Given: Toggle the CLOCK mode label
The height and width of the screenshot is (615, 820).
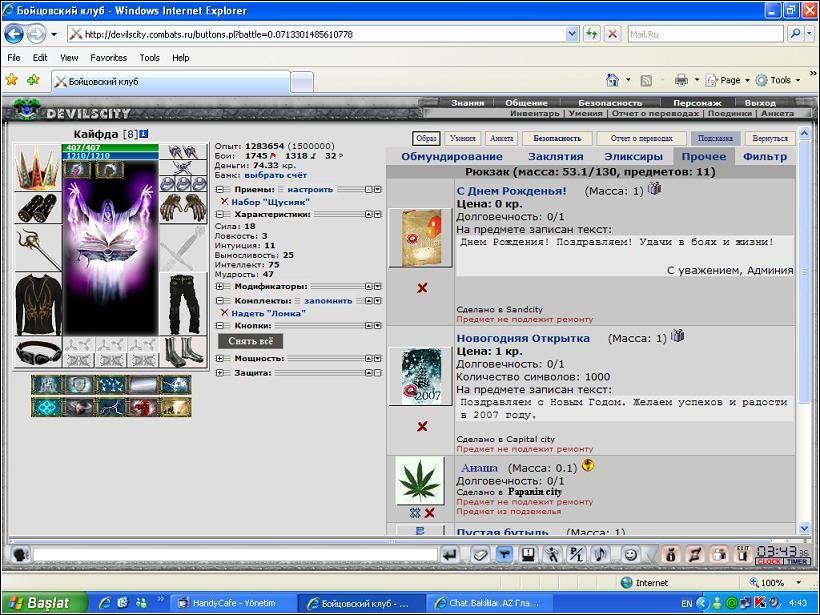Looking at the screenshot, I should (769, 562).
